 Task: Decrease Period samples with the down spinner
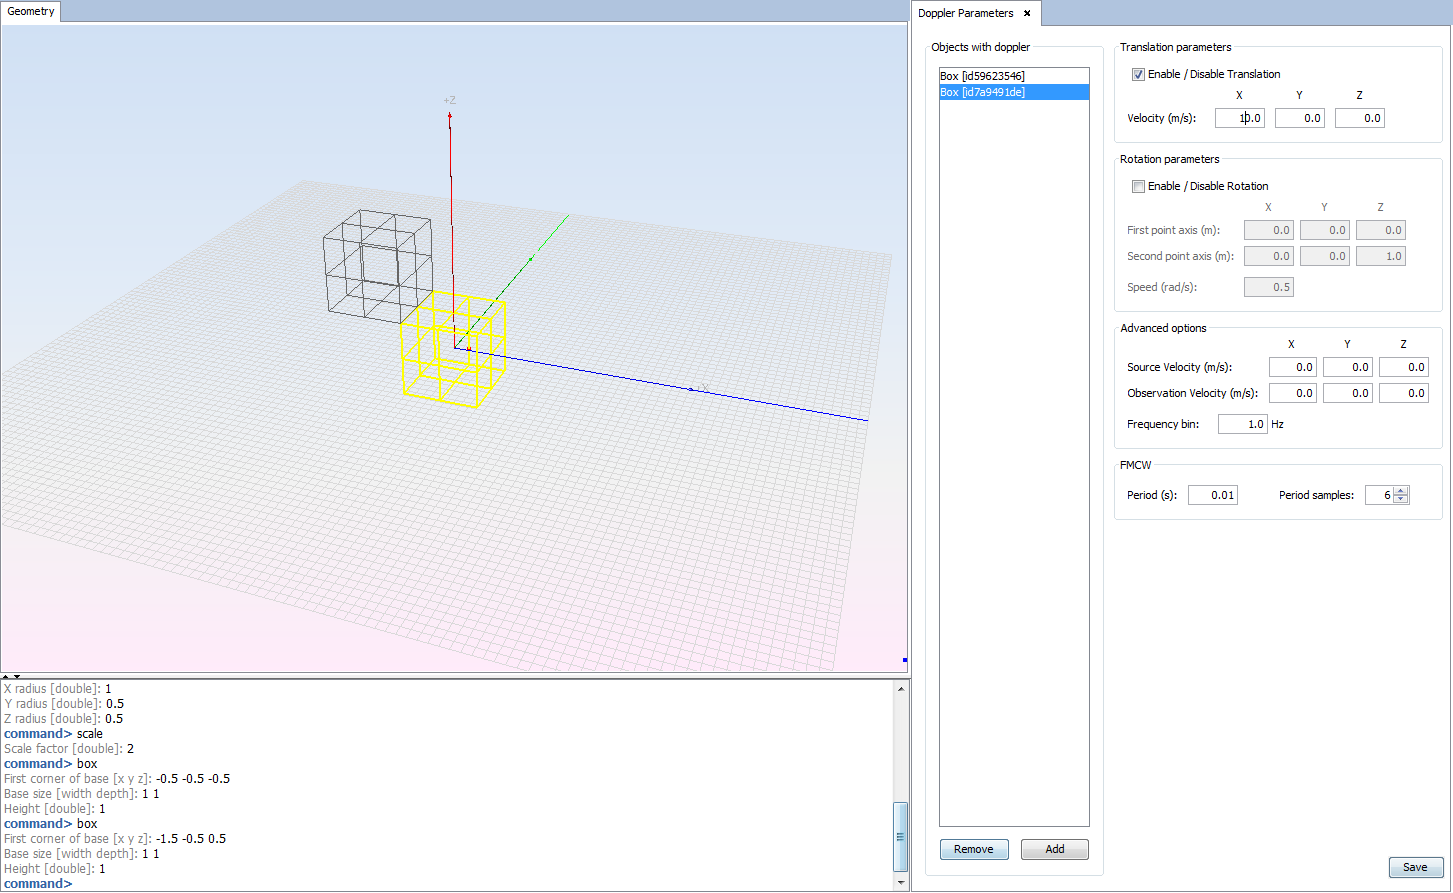click(x=1401, y=500)
